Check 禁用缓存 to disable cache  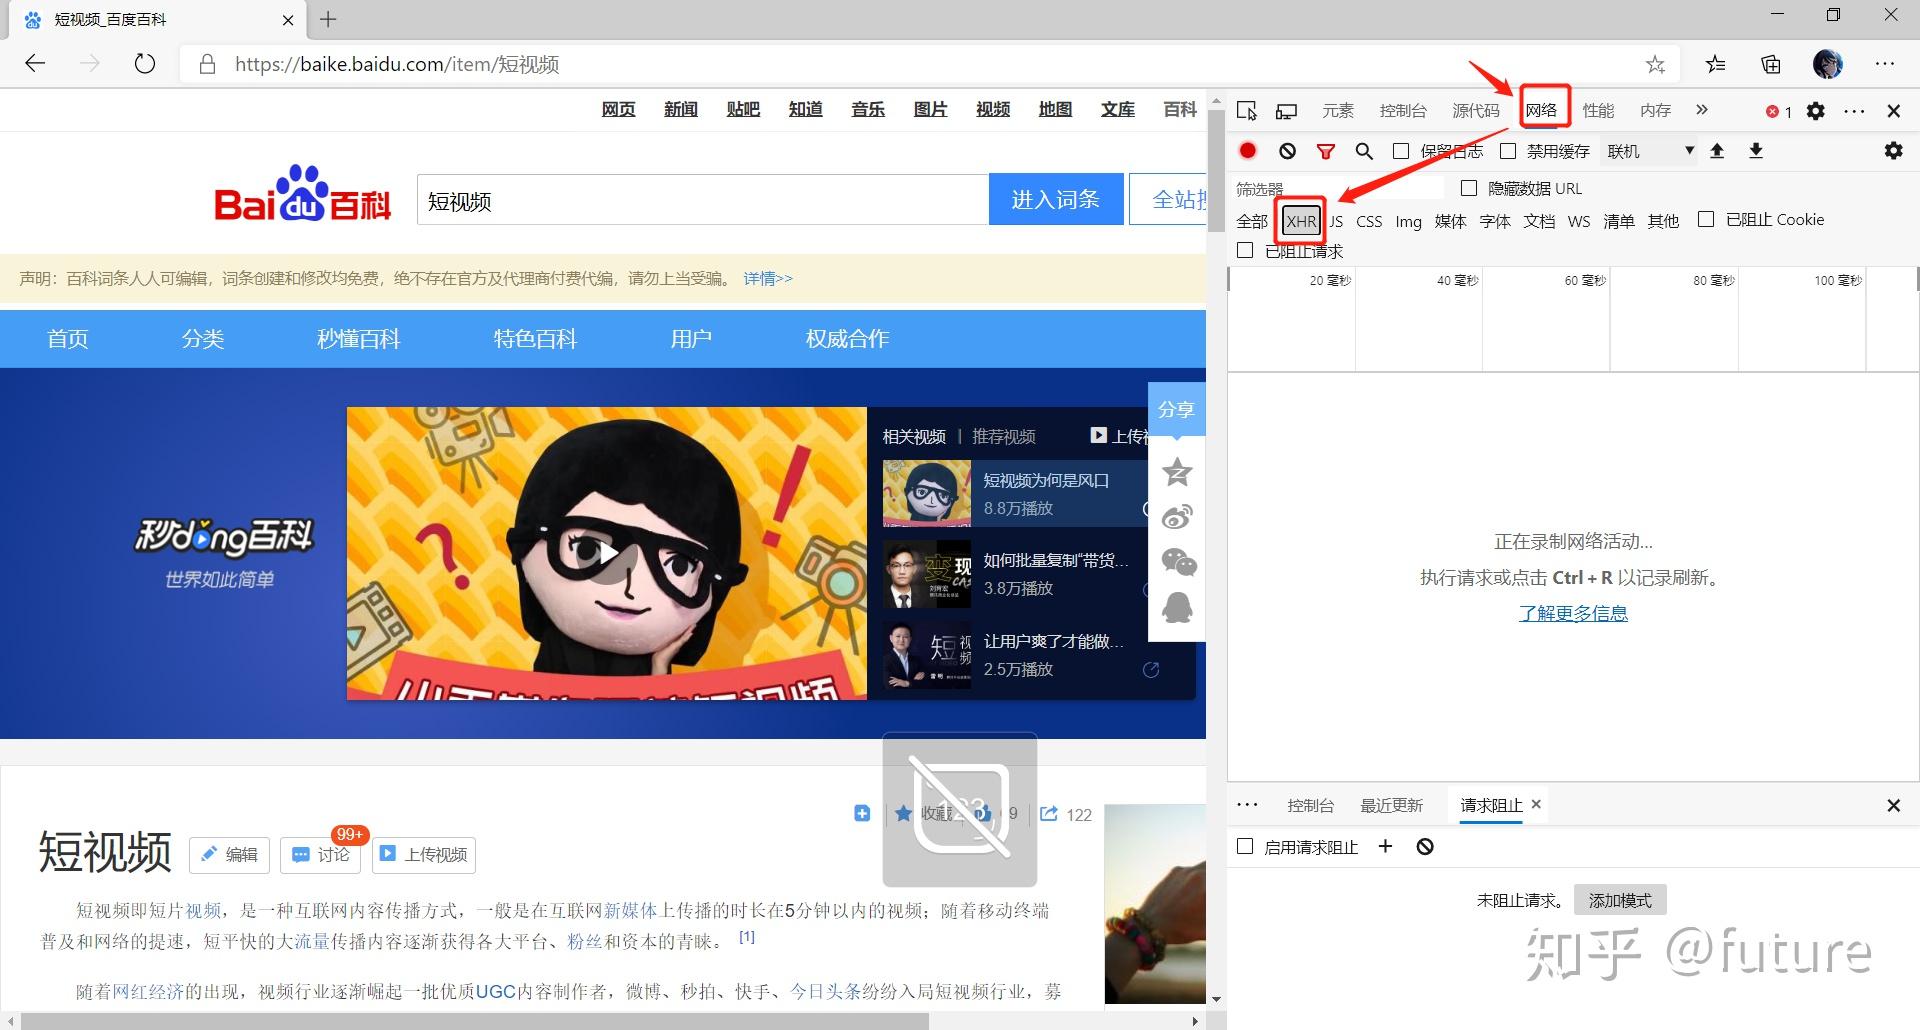pos(1509,151)
